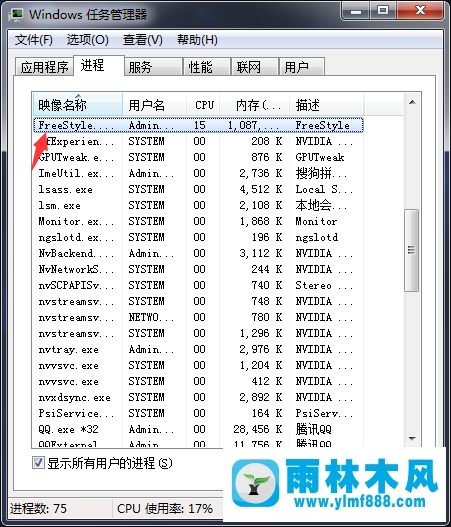Click the scrollbar down arrow

(x=412, y=438)
